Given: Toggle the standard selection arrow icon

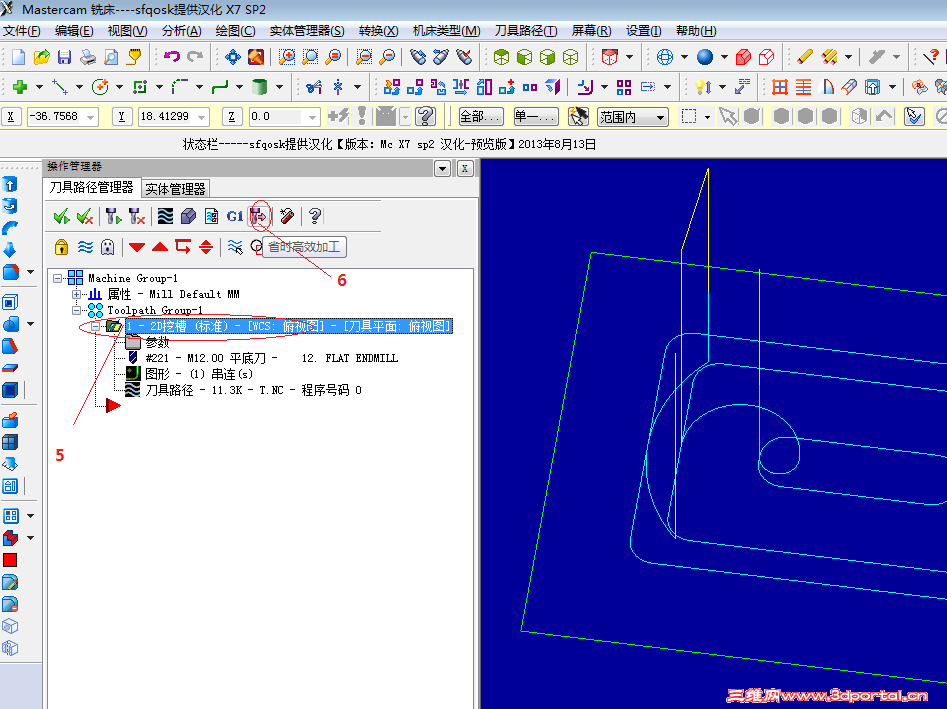Looking at the screenshot, I should click(x=728, y=117).
